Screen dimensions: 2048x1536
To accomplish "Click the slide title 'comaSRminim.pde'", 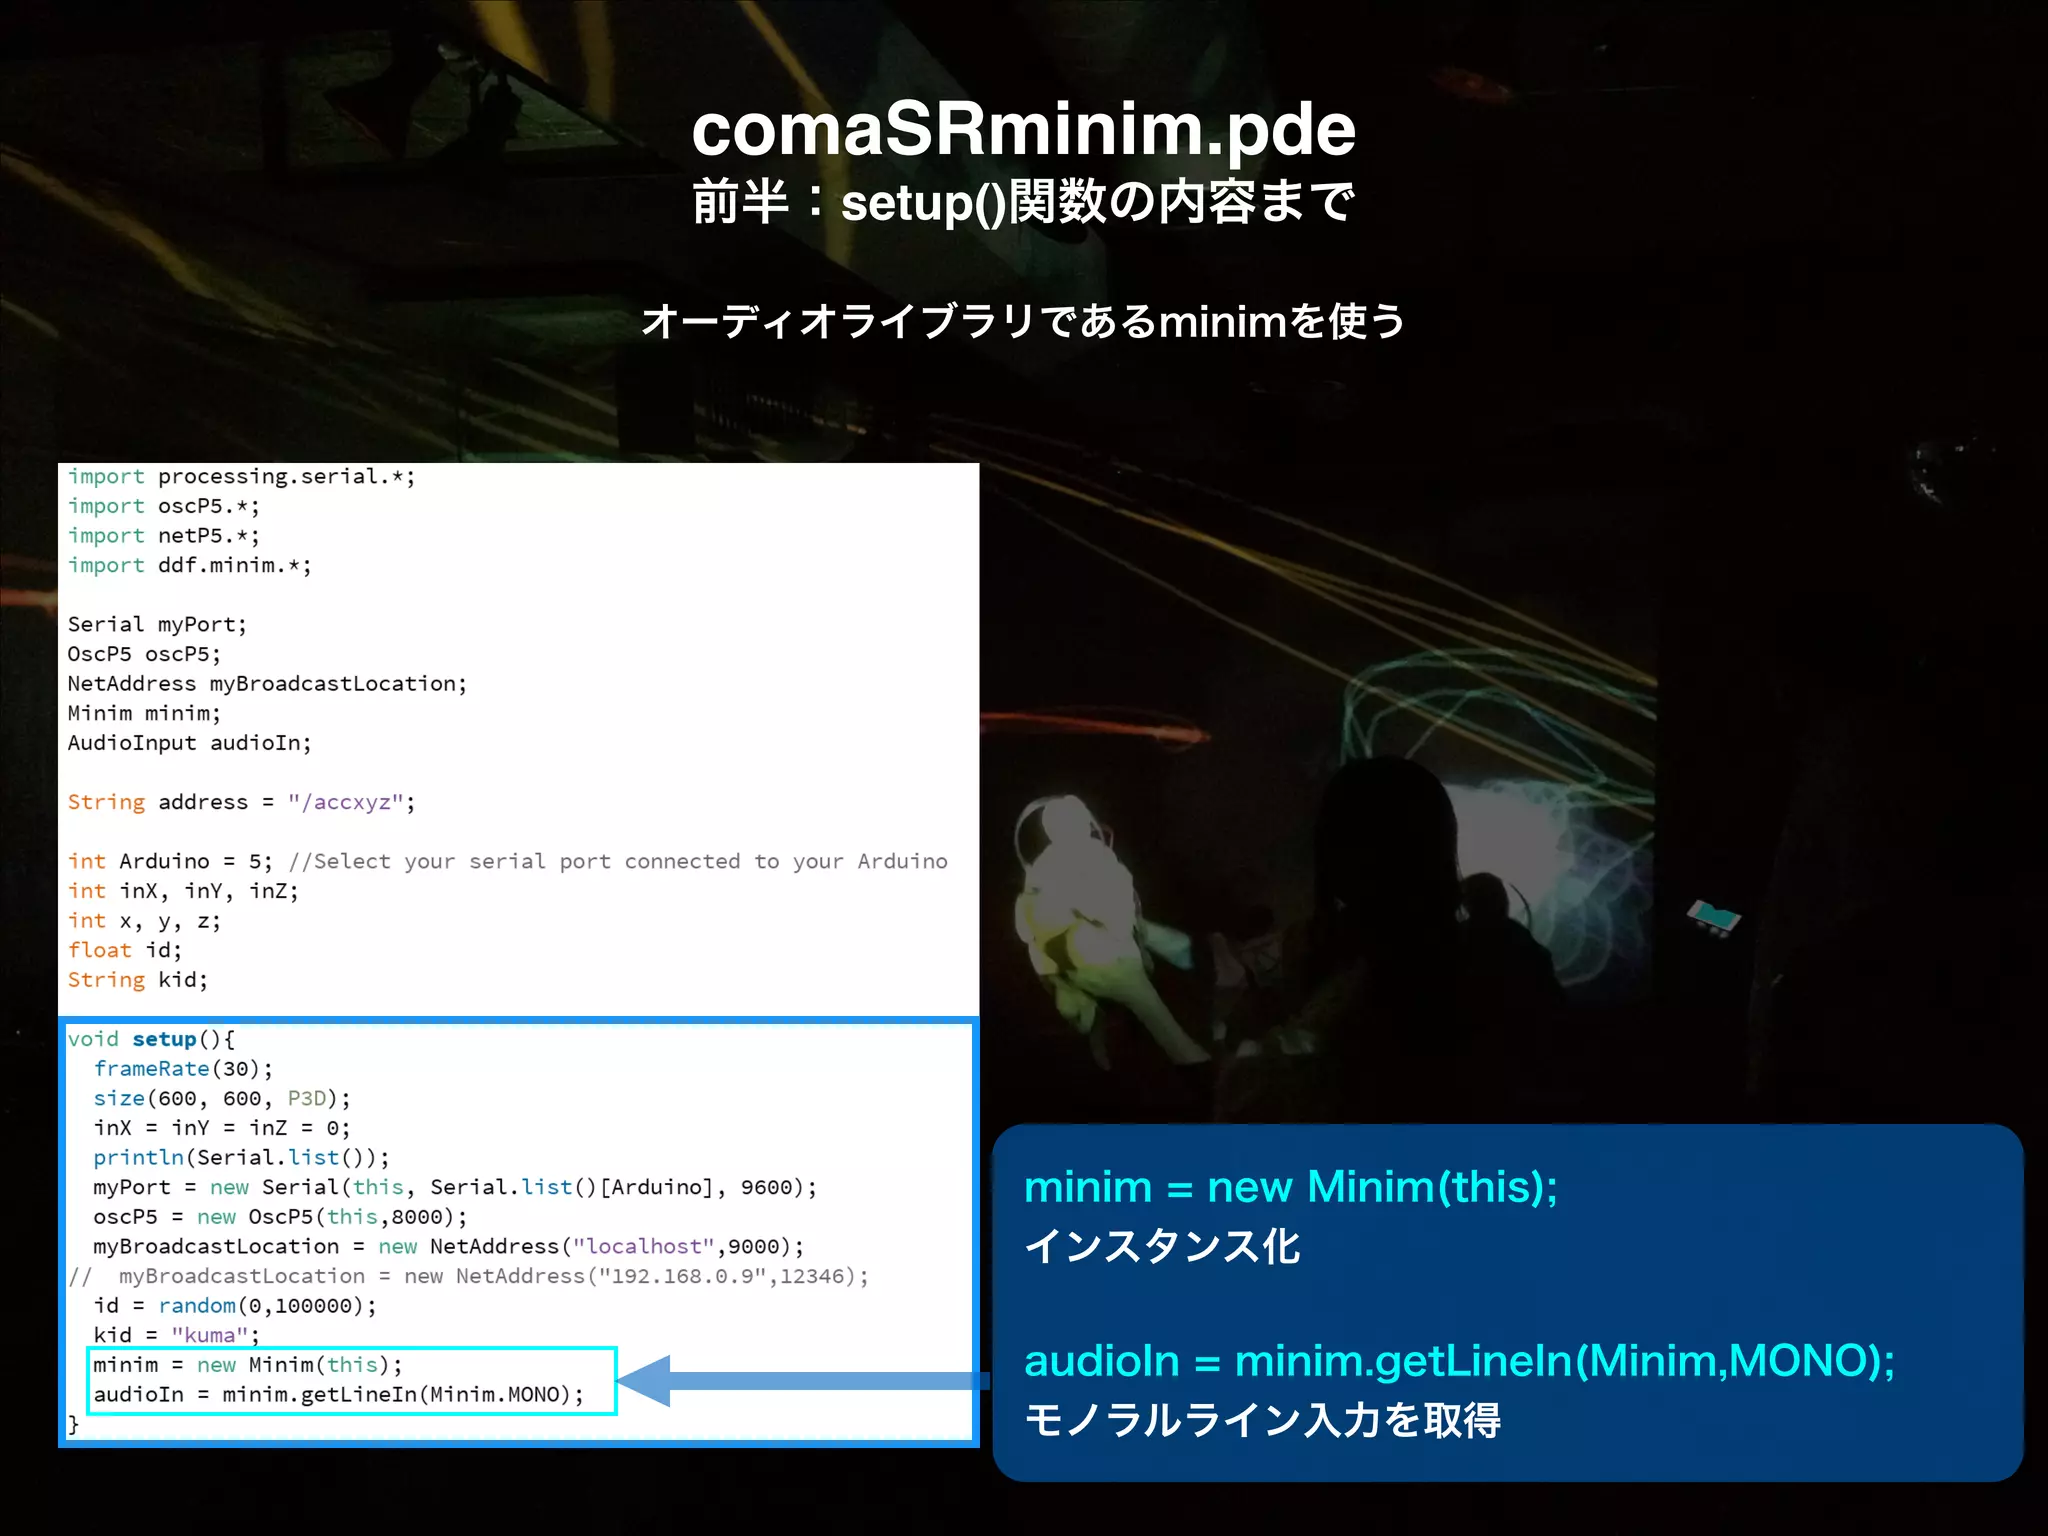I will 1023,132.
